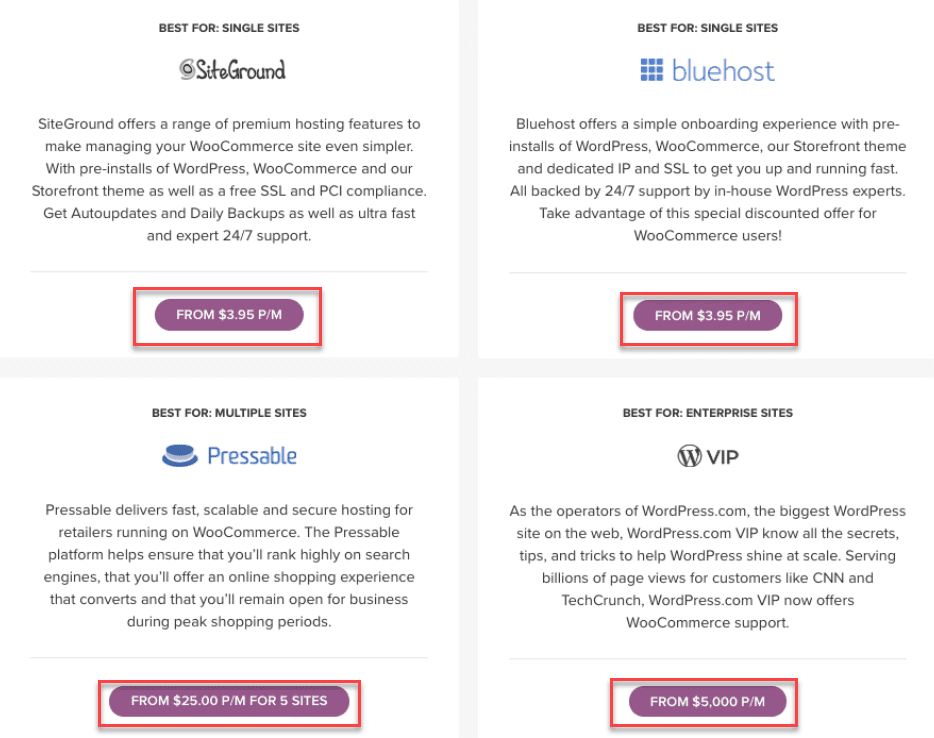
Task: Click the WordPress W circle icon
Action: click(x=689, y=456)
